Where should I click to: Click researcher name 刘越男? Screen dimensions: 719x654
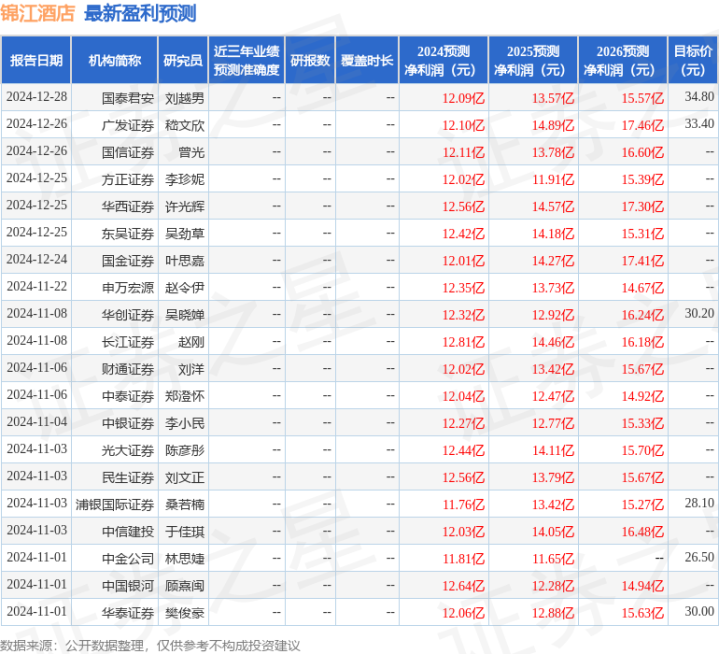[x=185, y=98]
